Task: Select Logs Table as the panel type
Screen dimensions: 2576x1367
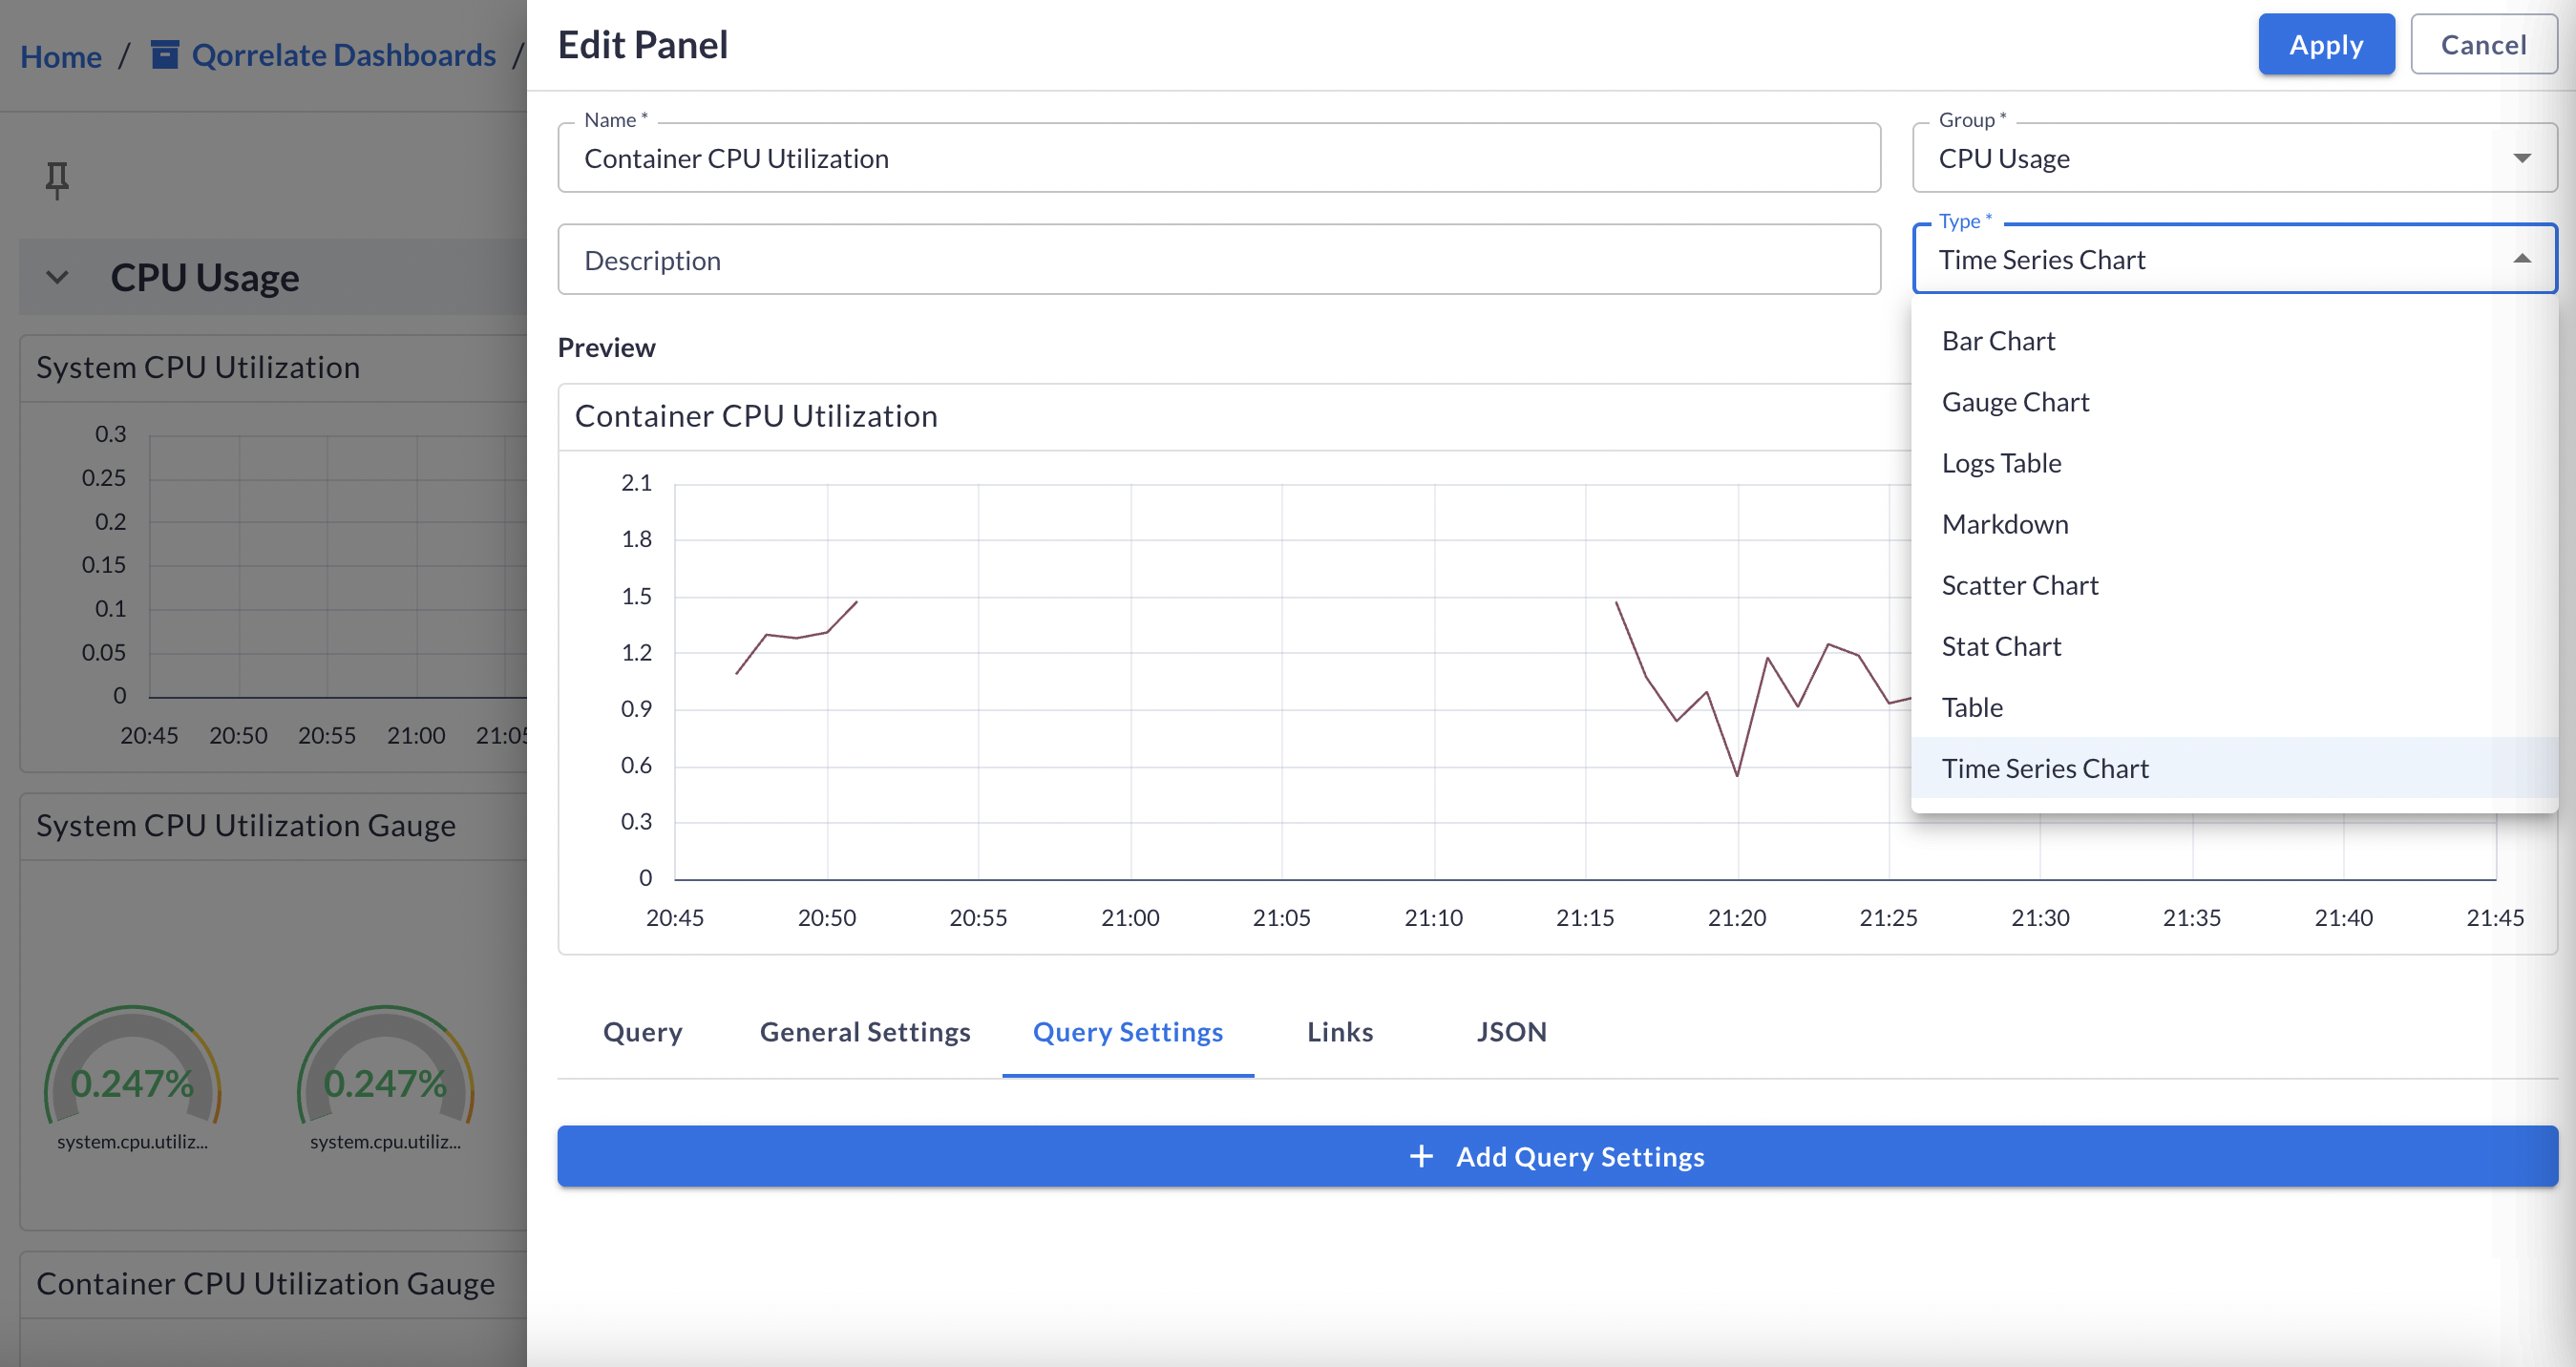Action: click(x=2001, y=462)
